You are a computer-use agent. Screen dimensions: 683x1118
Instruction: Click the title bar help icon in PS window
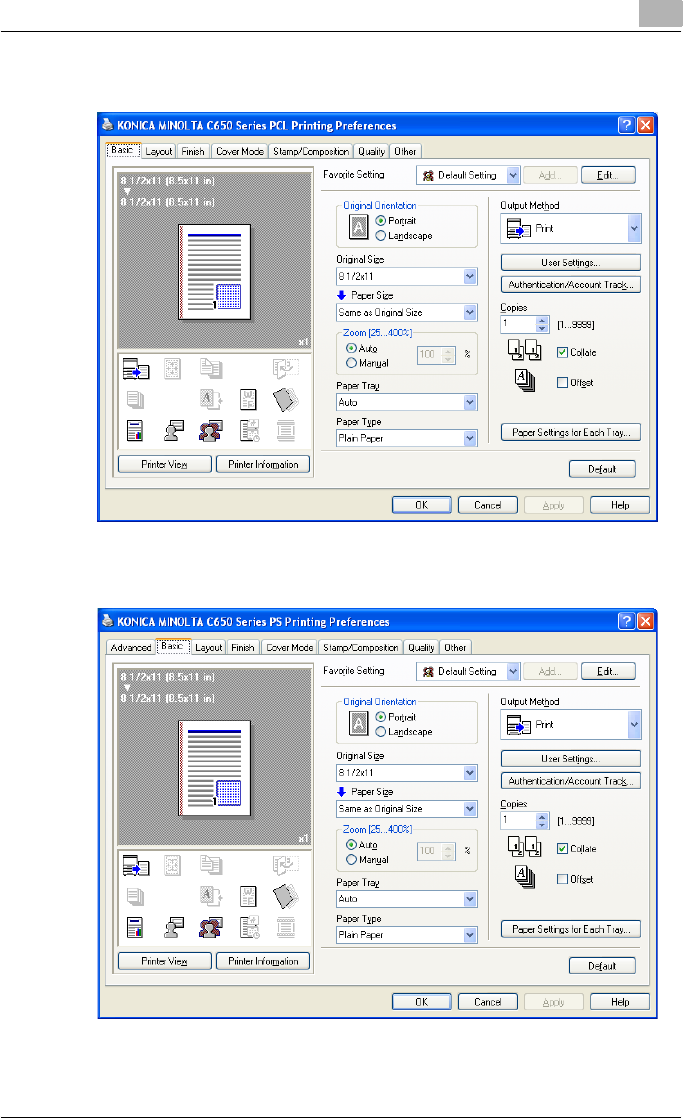626,621
